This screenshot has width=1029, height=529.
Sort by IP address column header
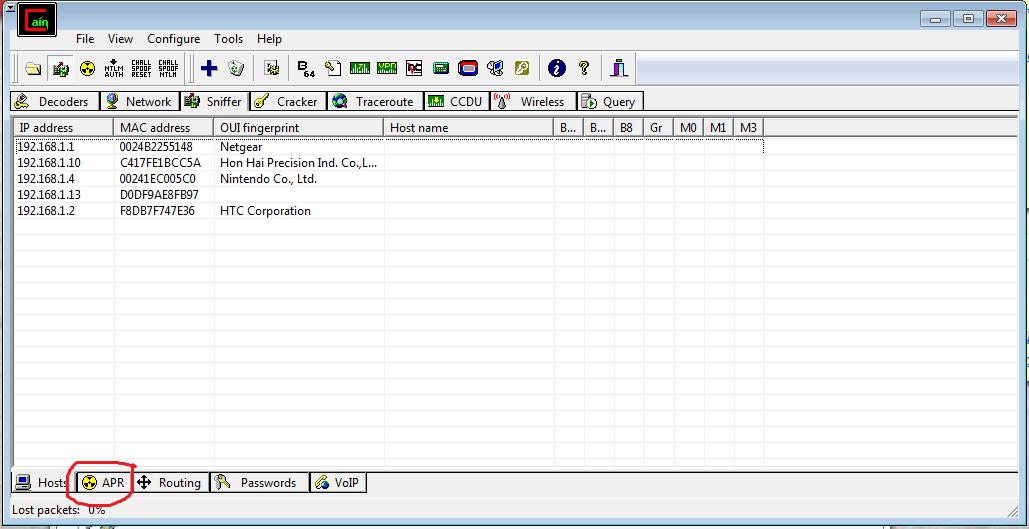pos(64,128)
